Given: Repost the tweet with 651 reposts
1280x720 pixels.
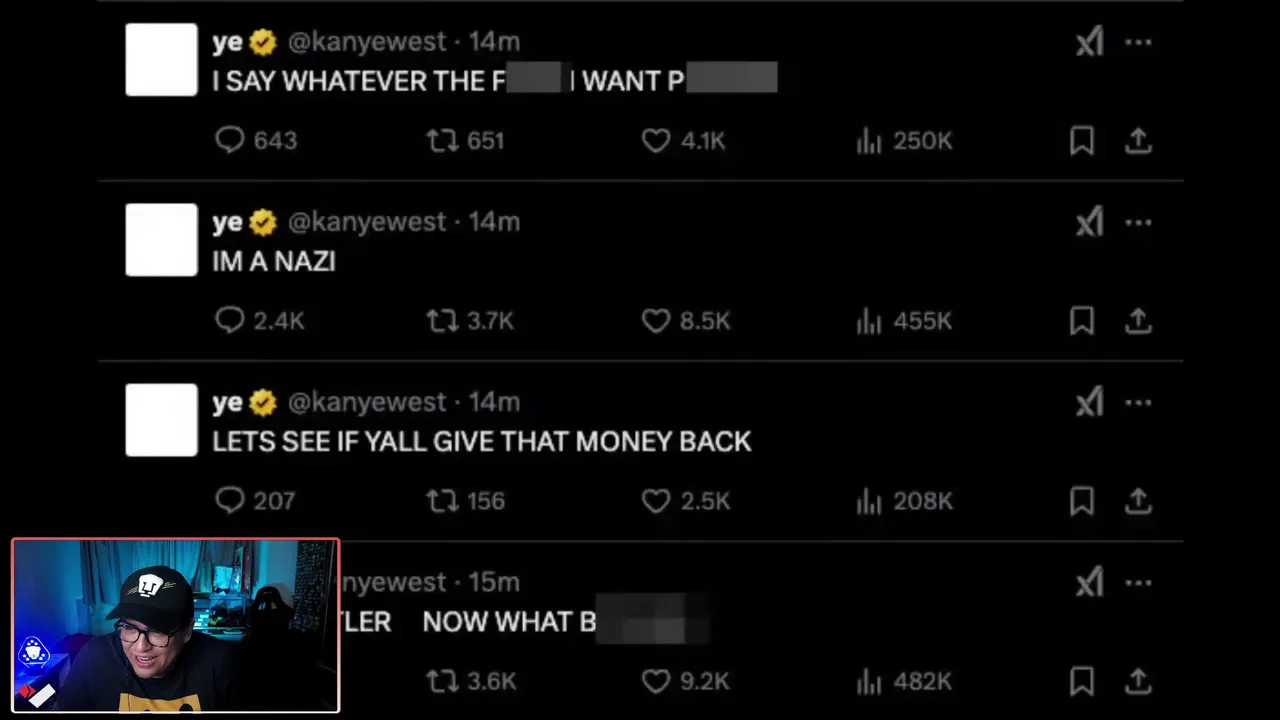Looking at the screenshot, I should pyautogui.click(x=442, y=140).
